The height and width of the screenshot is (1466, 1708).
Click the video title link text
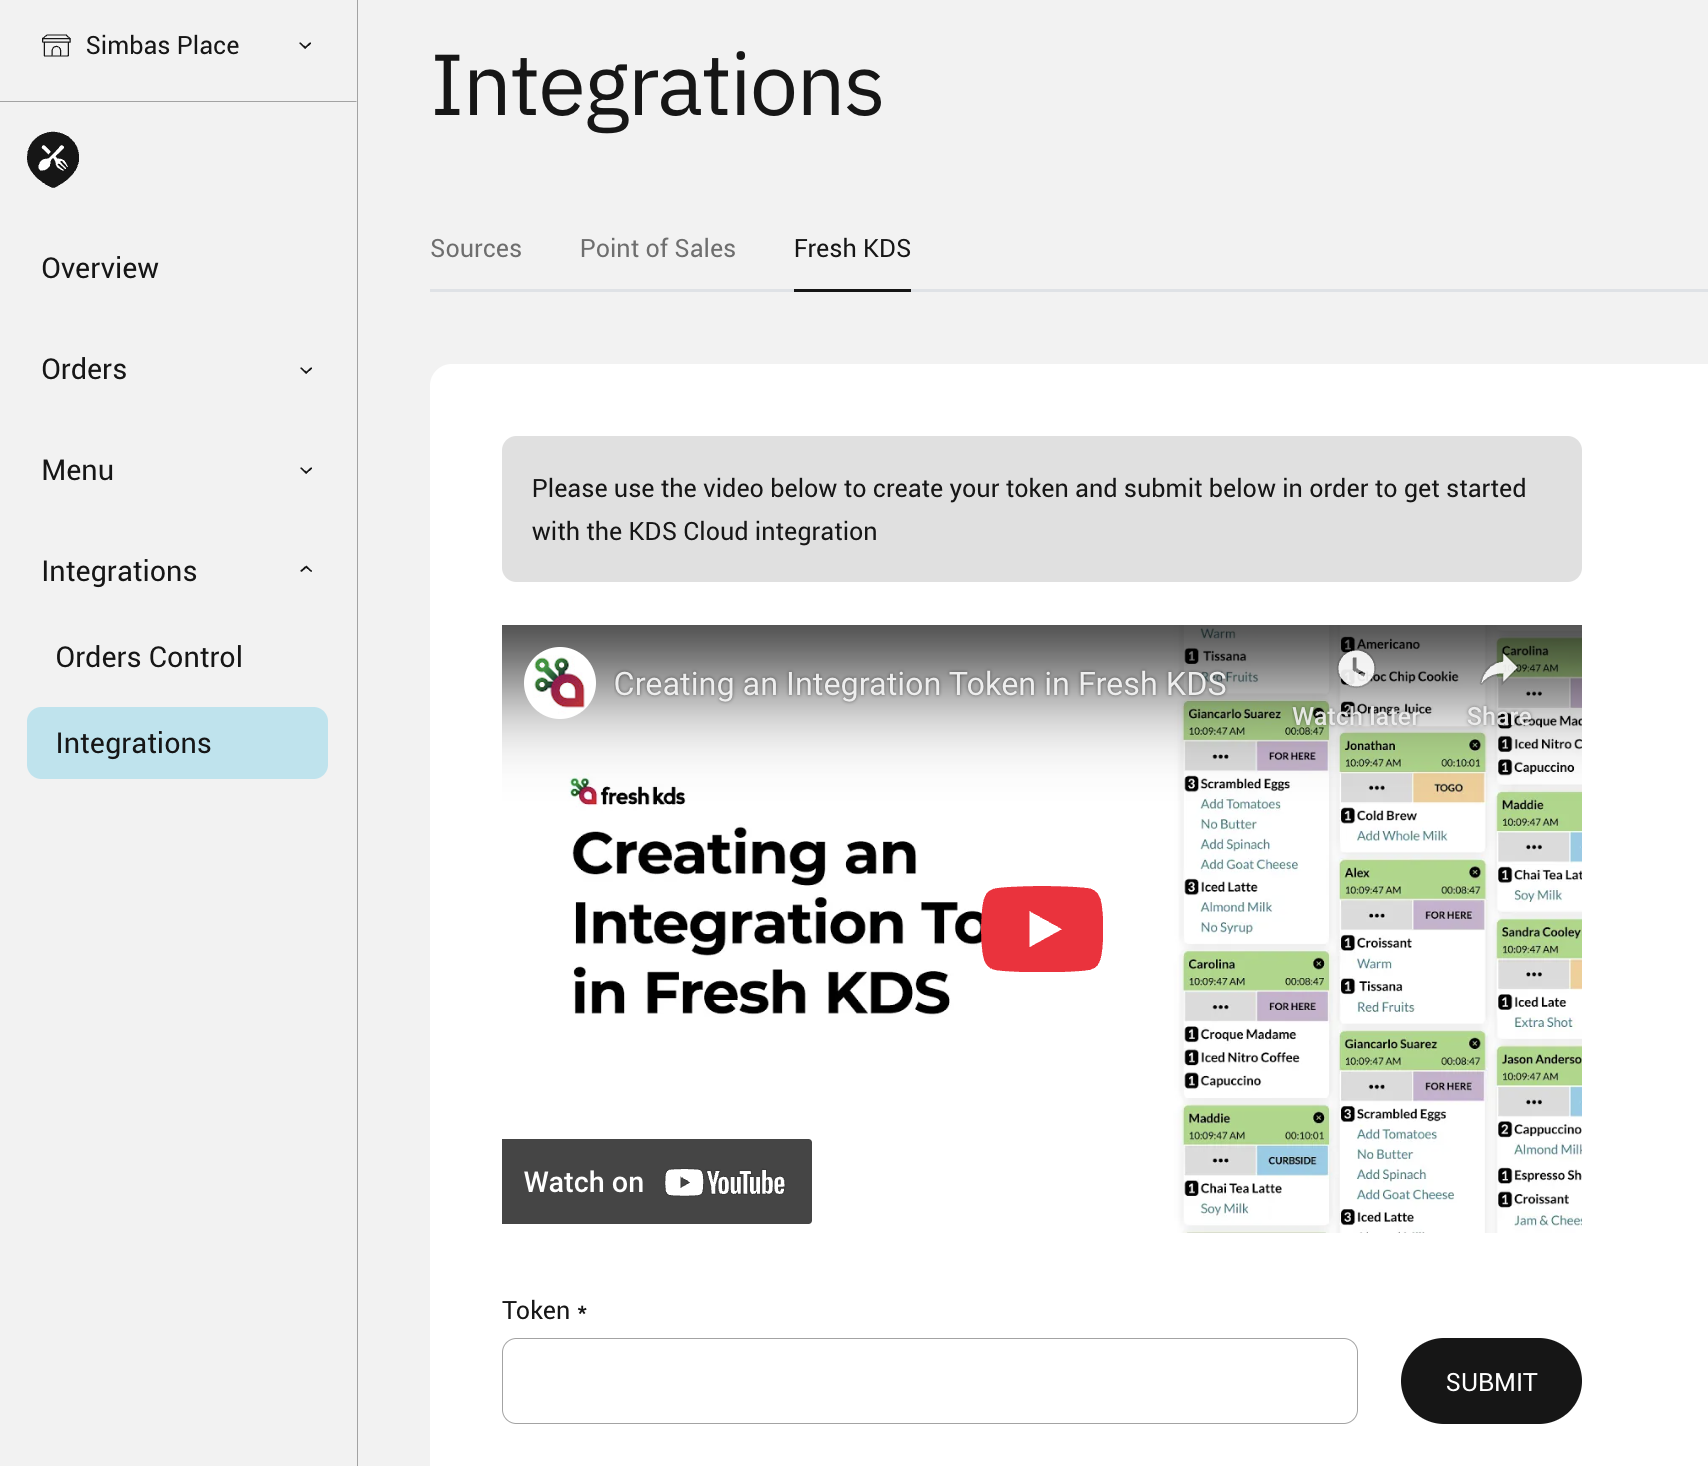919,684
